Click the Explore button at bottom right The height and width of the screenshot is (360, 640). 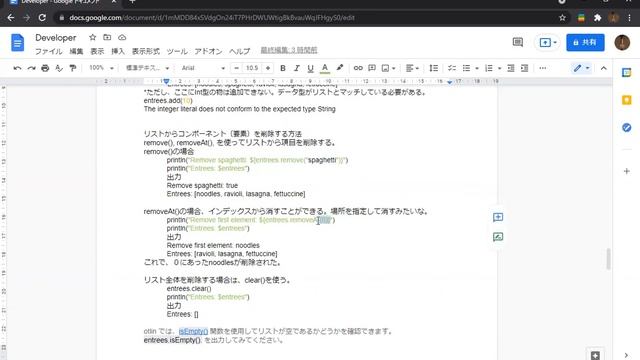coord(595,355)
